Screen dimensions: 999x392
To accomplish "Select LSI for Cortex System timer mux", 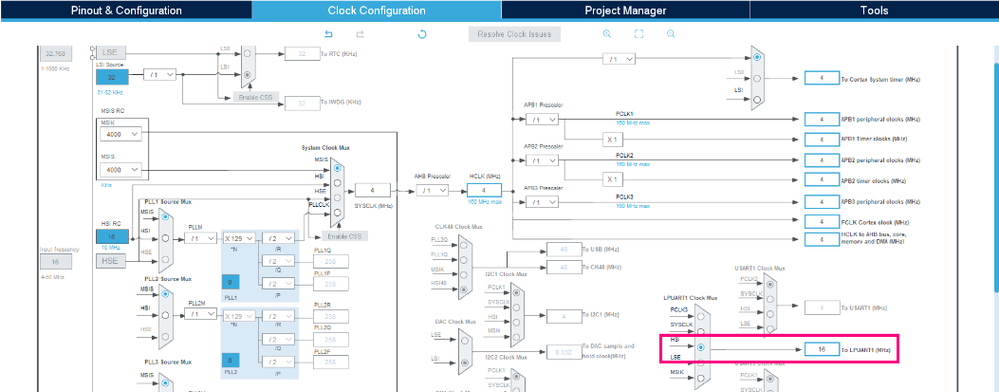I will (756, 99).
